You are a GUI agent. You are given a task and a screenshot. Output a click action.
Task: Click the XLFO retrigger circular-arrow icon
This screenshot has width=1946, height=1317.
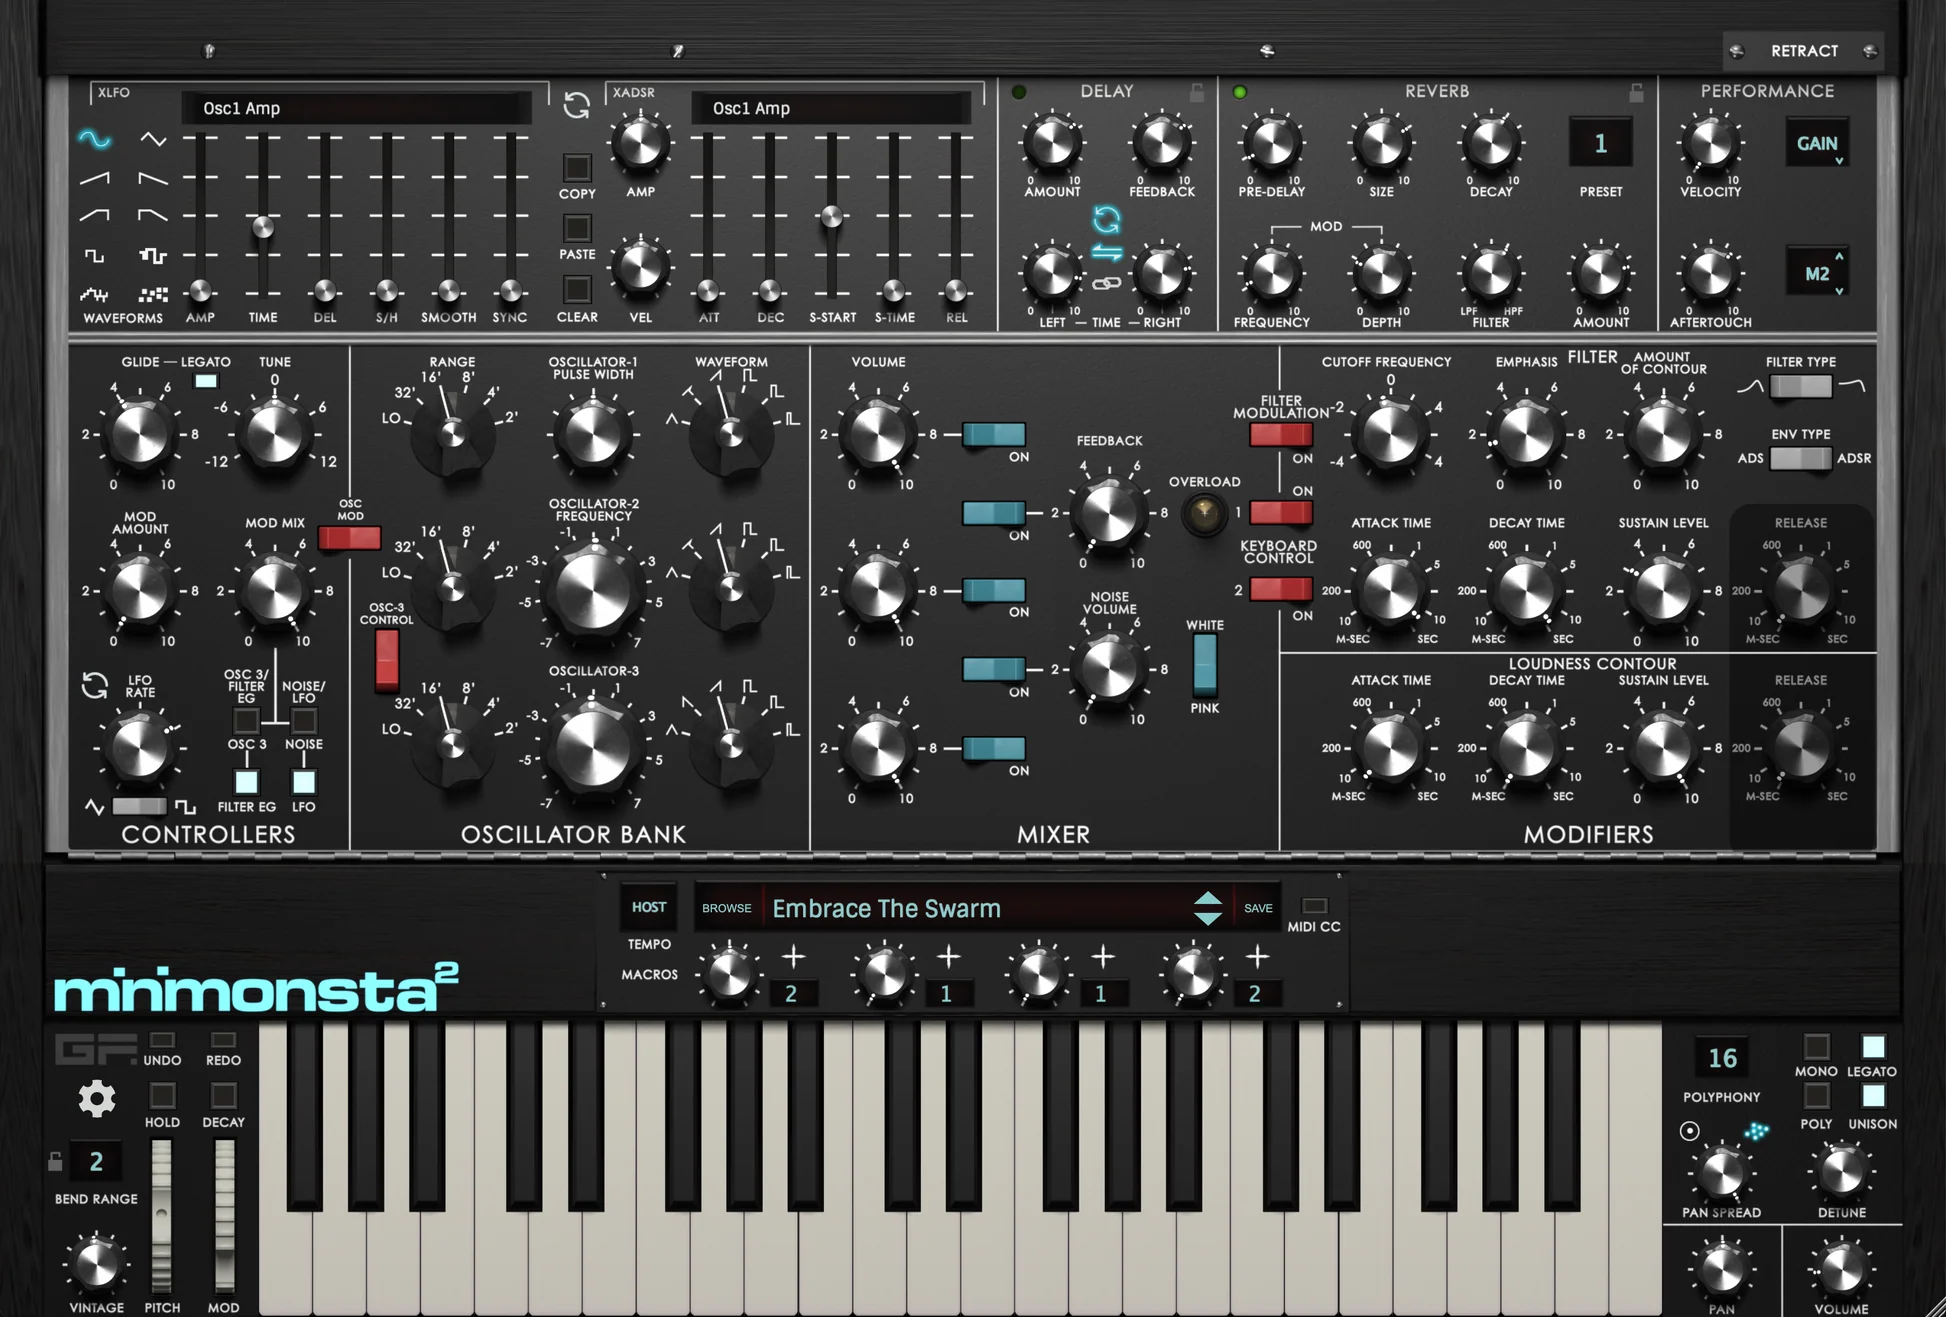[x=578, y=103]
